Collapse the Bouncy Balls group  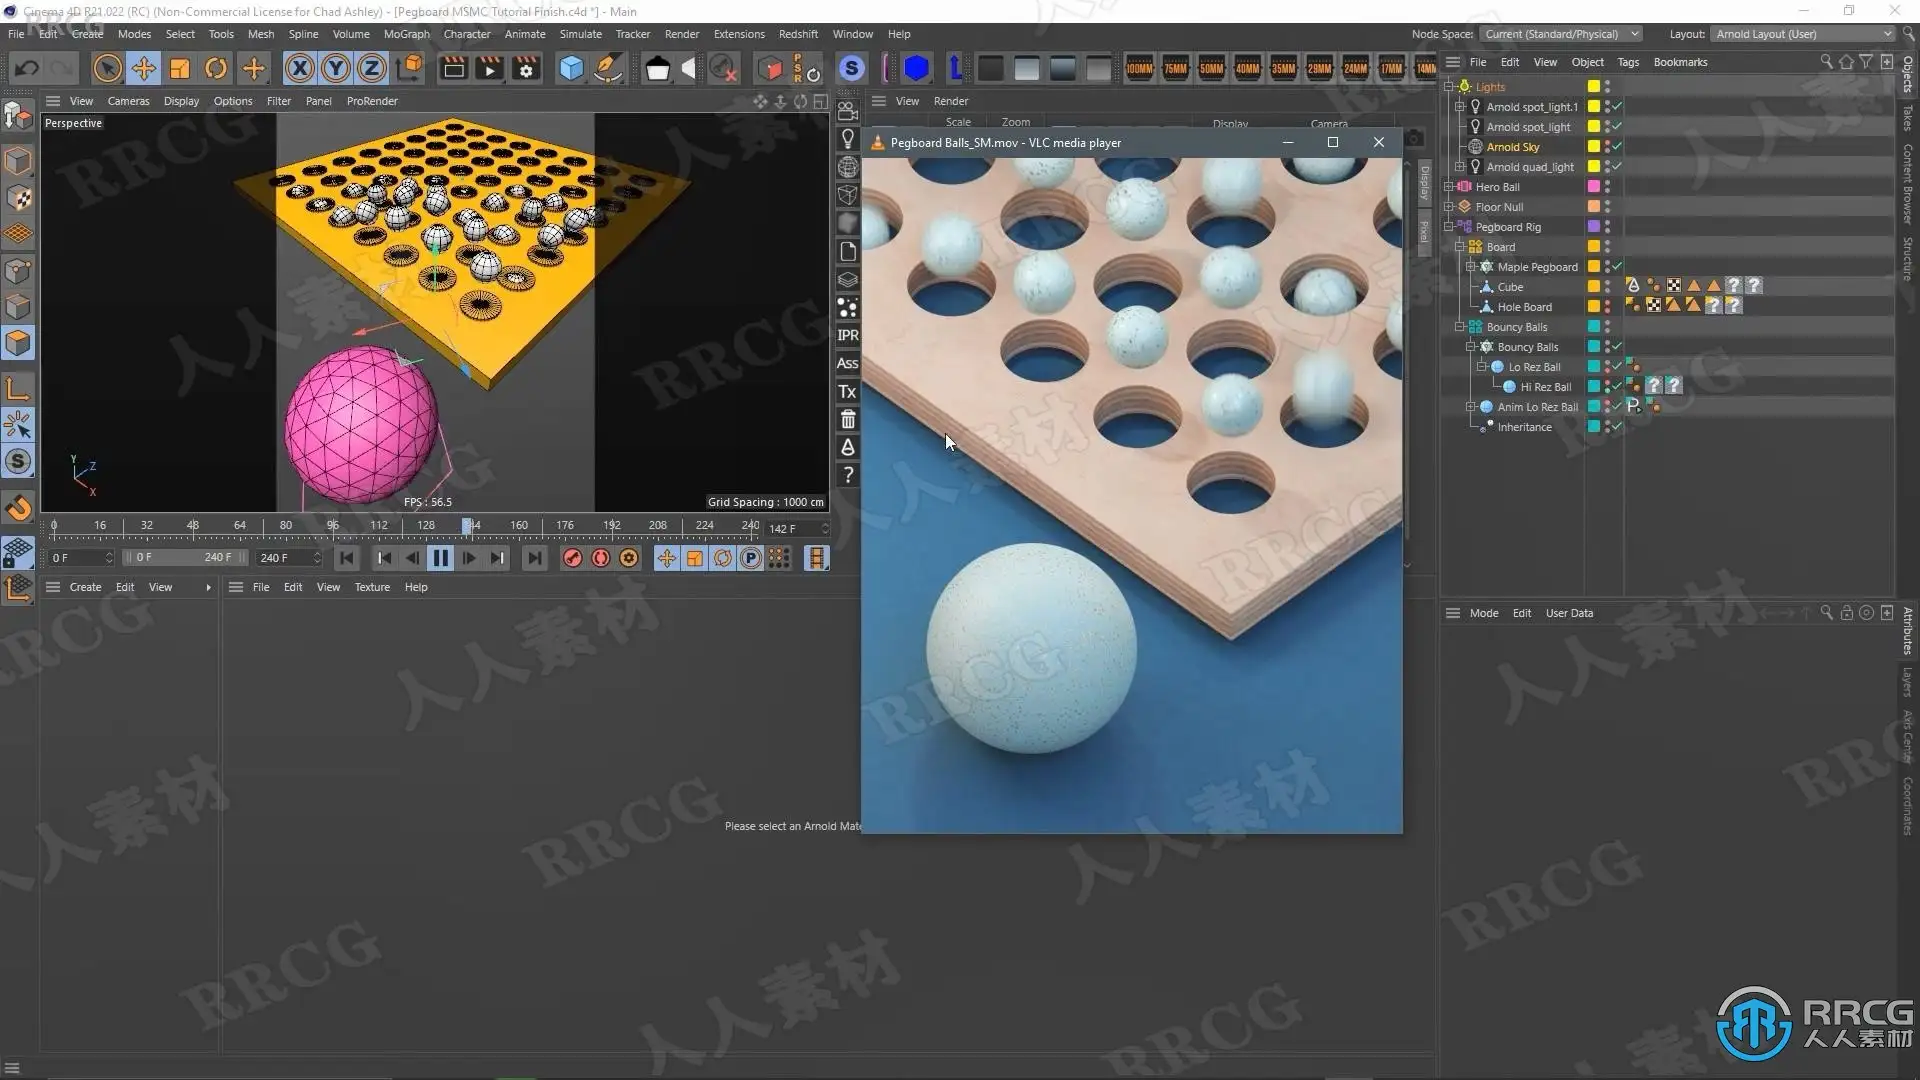coord(1460,327)
